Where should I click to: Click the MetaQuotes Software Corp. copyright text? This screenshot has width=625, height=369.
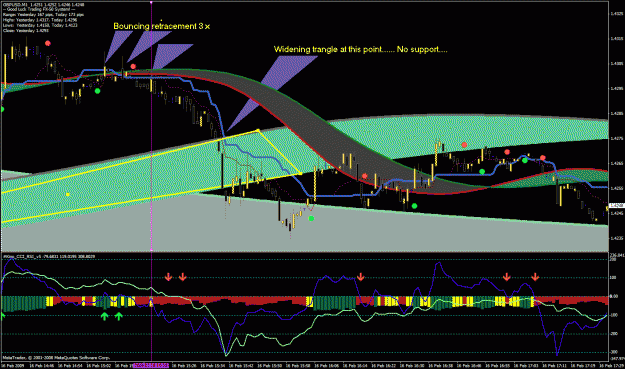pyautogui.click(x=56, y=358)
